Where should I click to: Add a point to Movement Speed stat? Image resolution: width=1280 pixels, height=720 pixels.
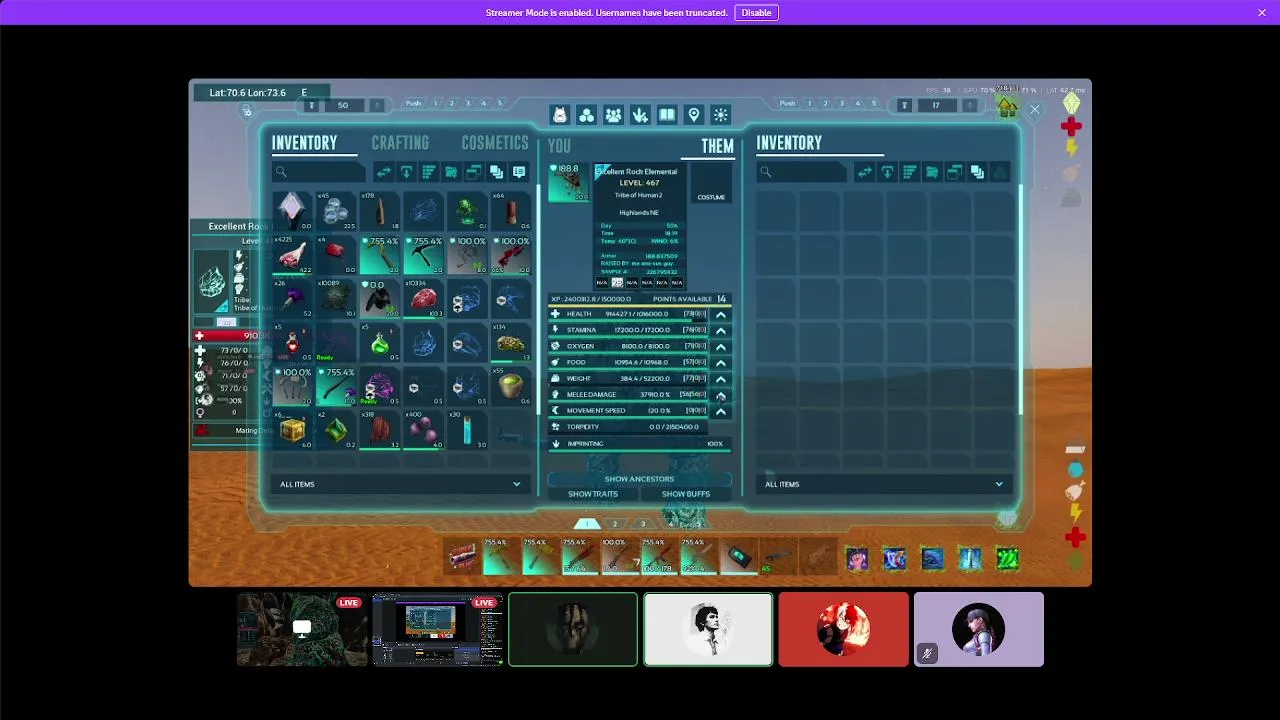(x=720, y=411)
